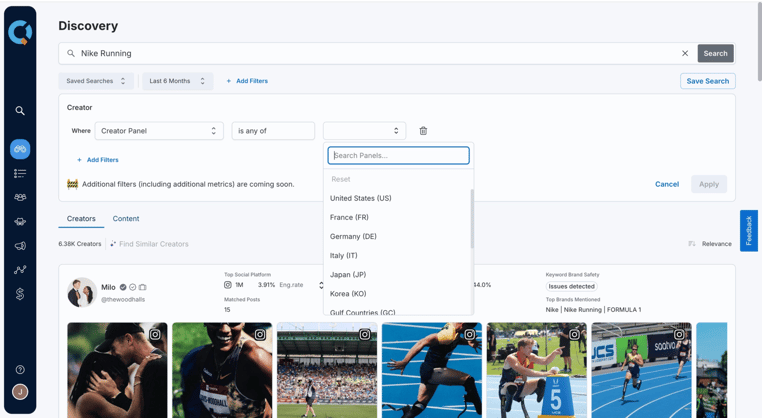Viewport: 762px width, 418px height.
Task: Open the user avatar J profile
Action: [x=20, y=392]
